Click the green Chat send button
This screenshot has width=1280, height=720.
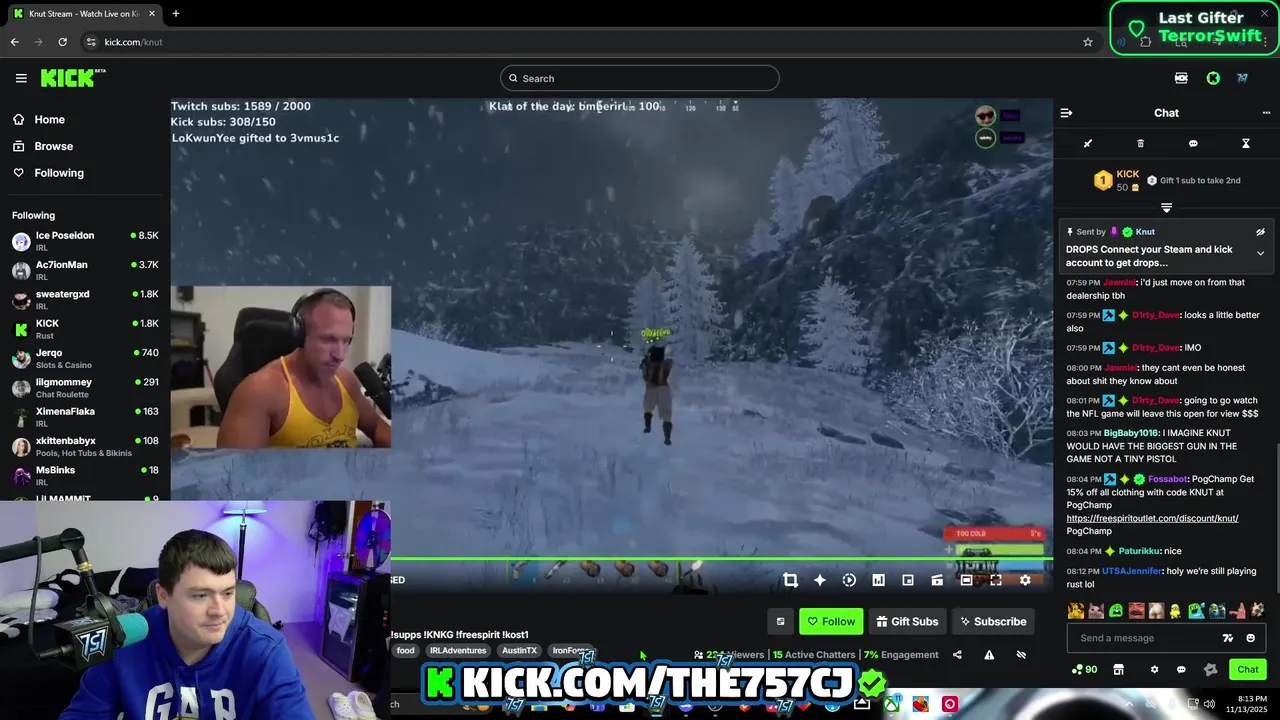(x=1248, y=670)
